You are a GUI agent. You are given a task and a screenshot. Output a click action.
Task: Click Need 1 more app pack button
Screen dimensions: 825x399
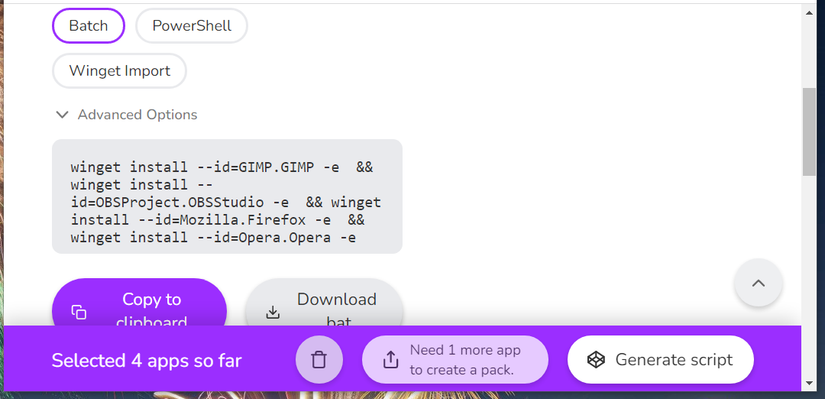[x=455, y=360]
